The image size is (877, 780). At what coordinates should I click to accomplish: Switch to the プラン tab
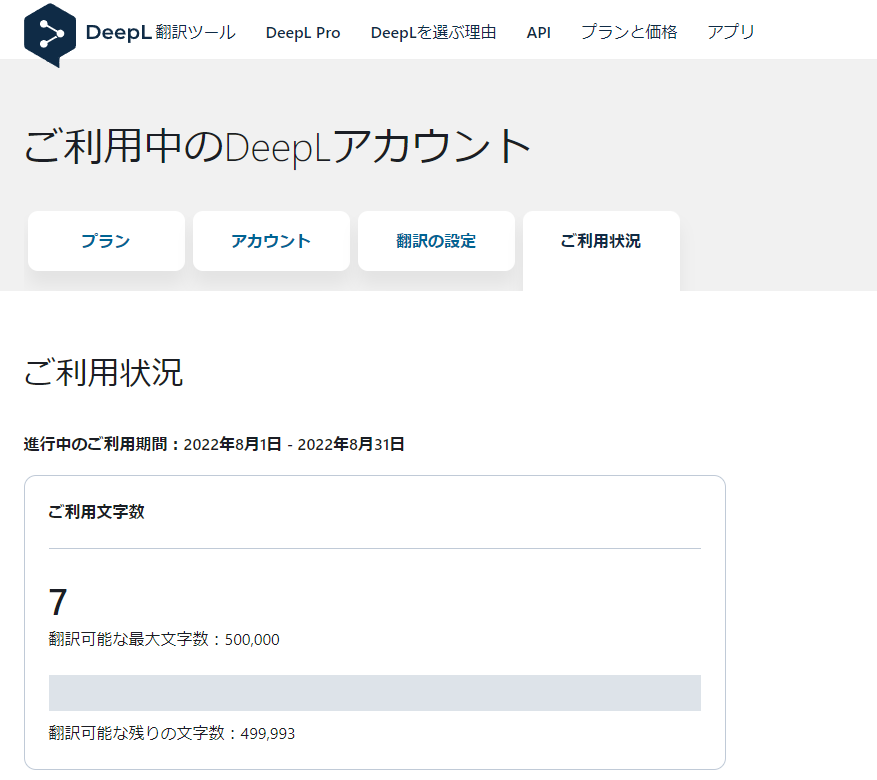click(x=106, y=241)
